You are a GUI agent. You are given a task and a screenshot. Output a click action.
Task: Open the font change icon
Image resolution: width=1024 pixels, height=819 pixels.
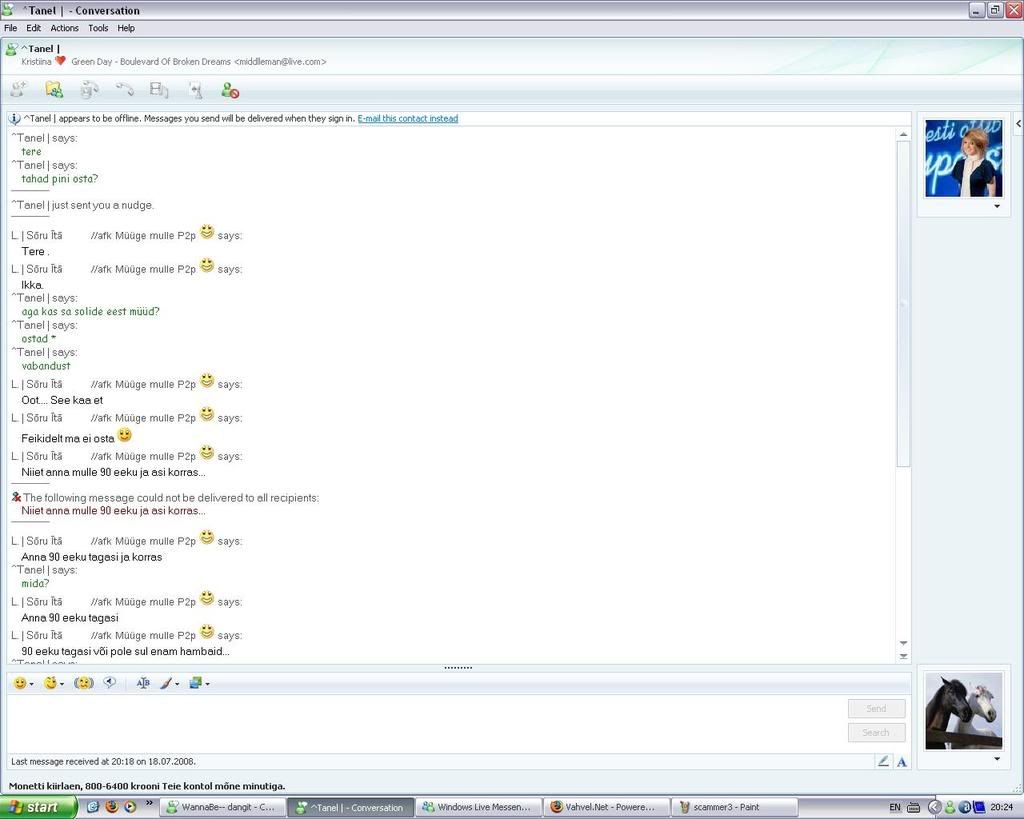pyautogui.click(x=143, y=683)
